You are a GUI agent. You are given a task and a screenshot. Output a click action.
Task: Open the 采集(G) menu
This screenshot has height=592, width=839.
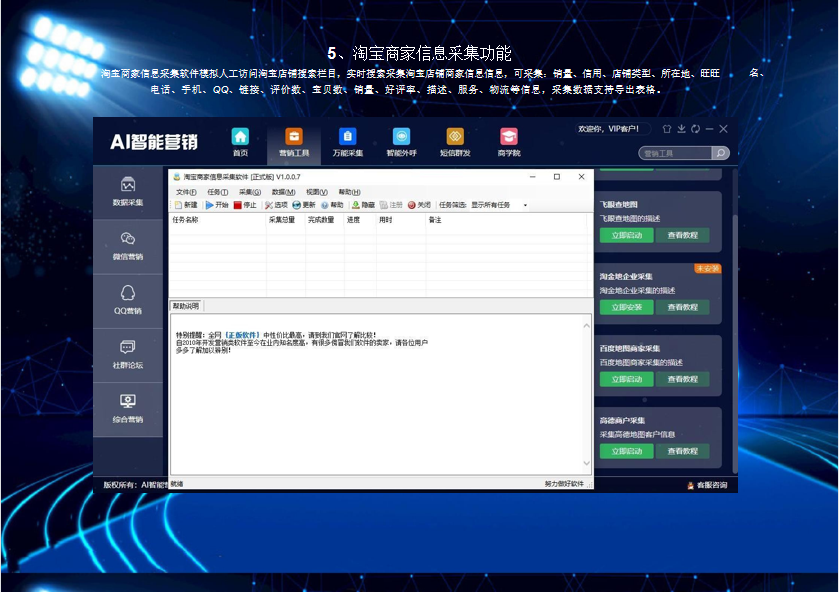(250, 192)
